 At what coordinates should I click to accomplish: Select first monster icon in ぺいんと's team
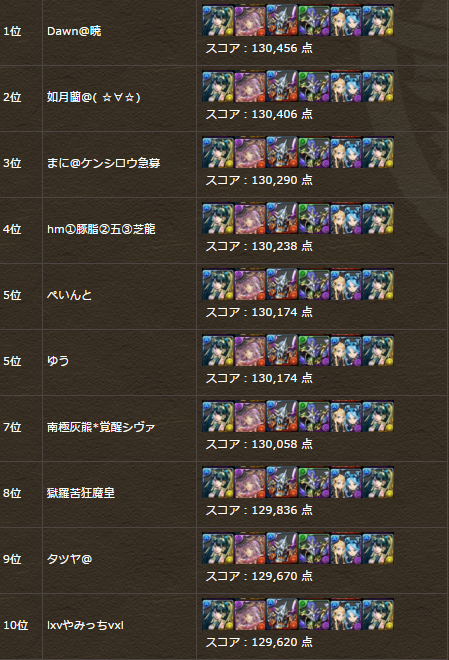coord(218,284)
